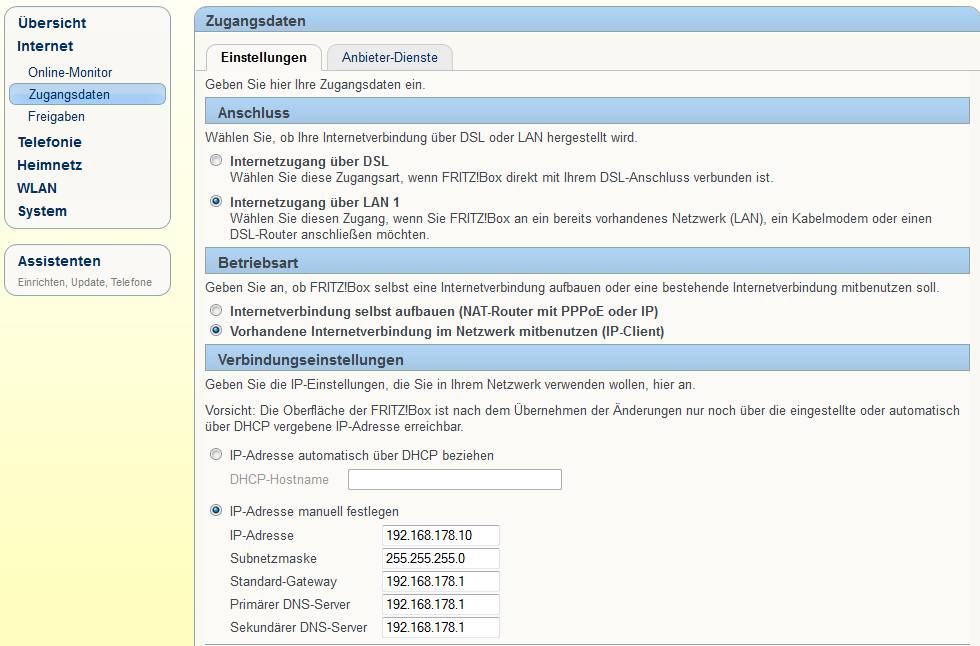Select Vorhandene Internetverbindung mitbenutzen (IP-Client)
Viewport: 980px width, 646px height.
coord(216,330)
